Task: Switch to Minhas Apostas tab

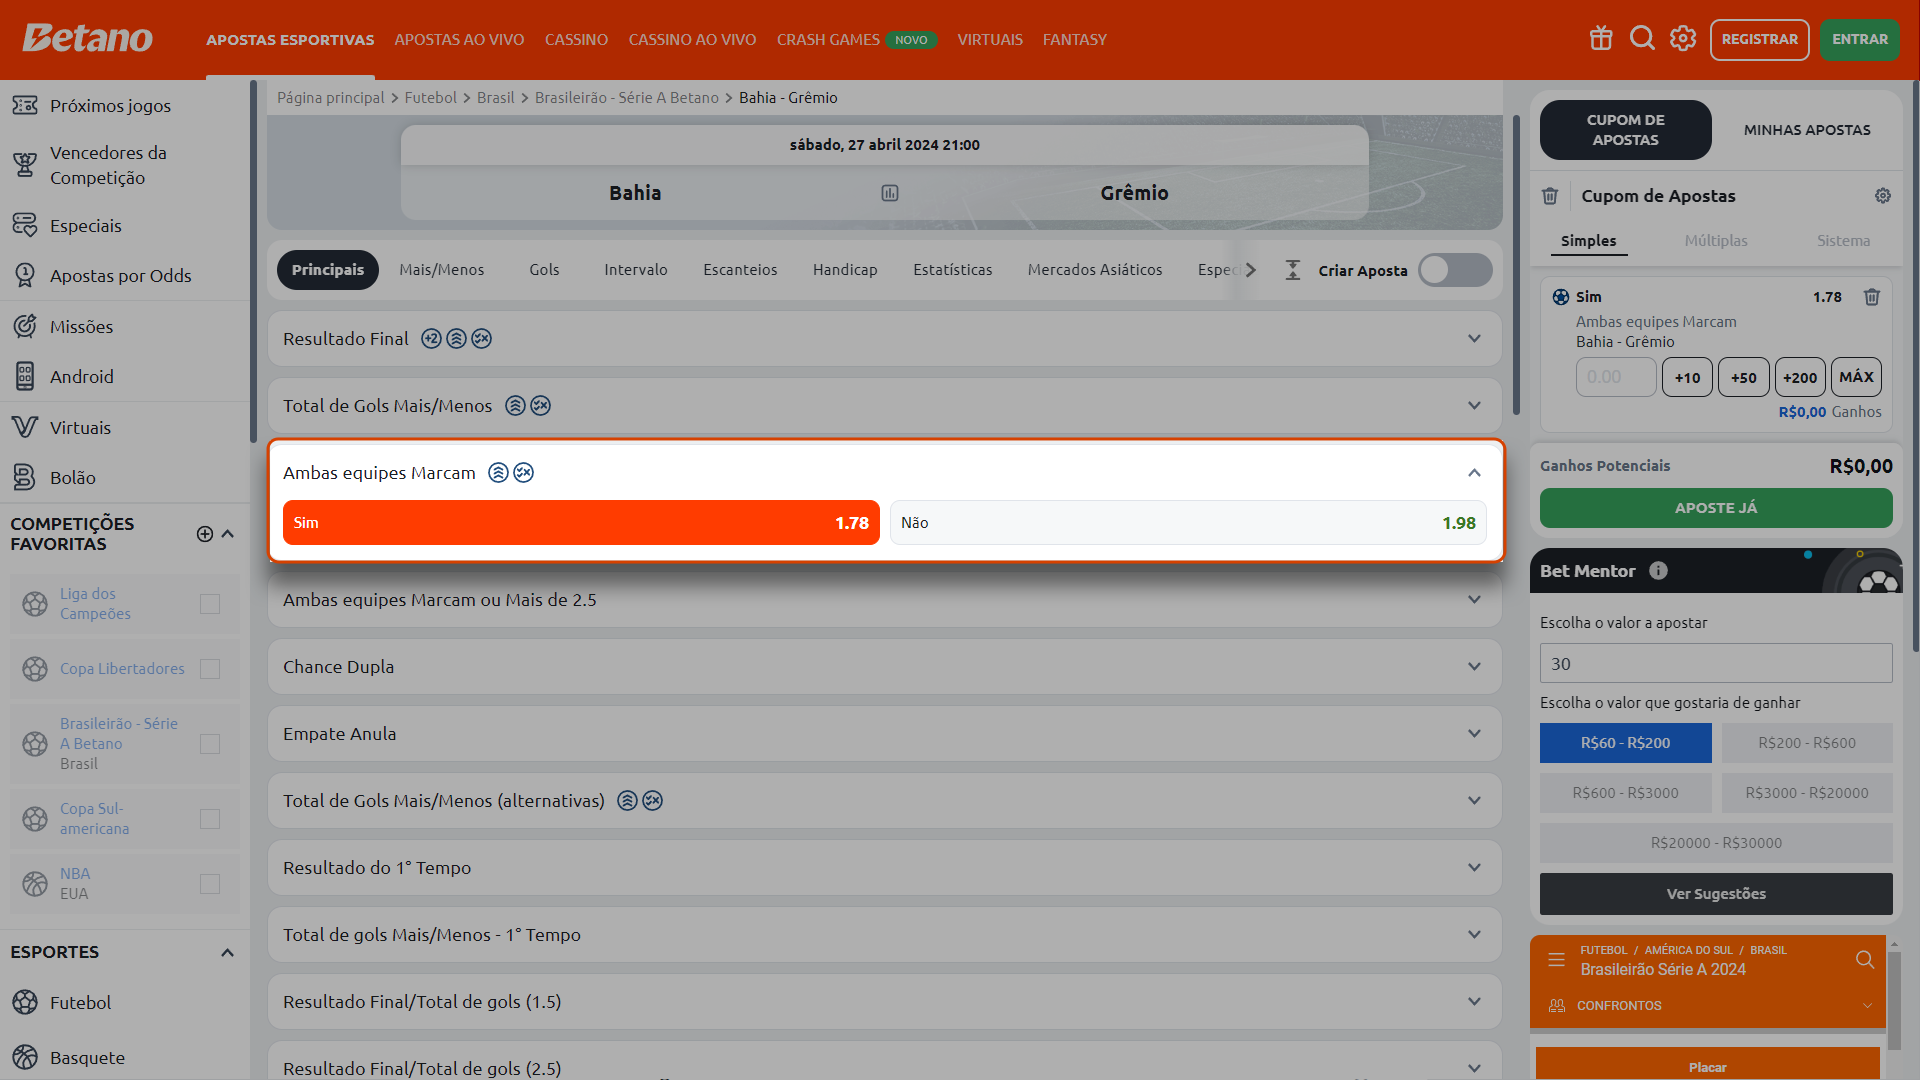Action: point(1806,130)
